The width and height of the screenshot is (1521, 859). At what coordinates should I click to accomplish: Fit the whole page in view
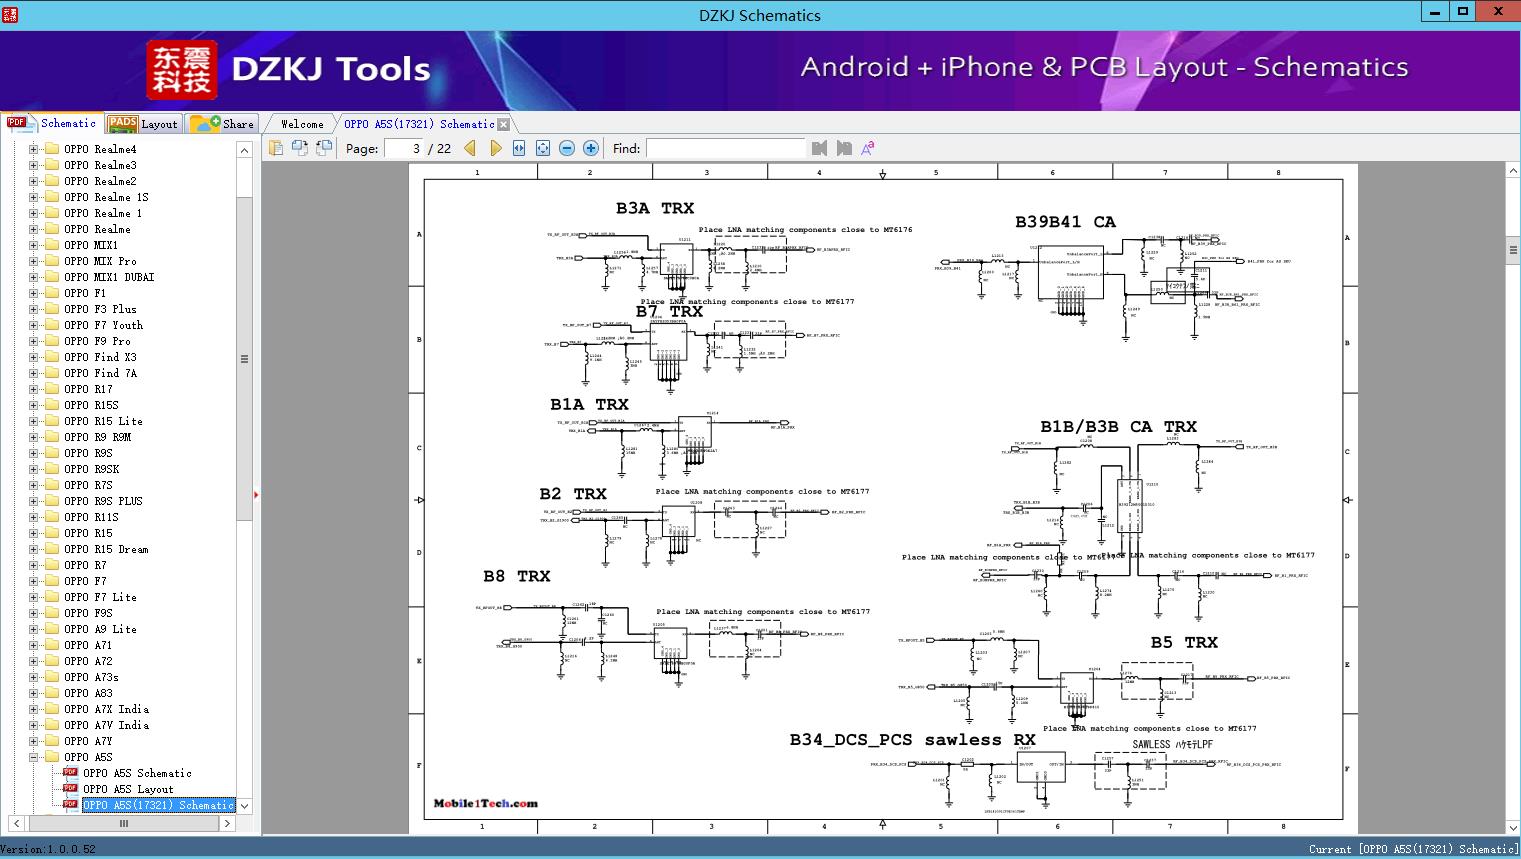coord(542,147)
